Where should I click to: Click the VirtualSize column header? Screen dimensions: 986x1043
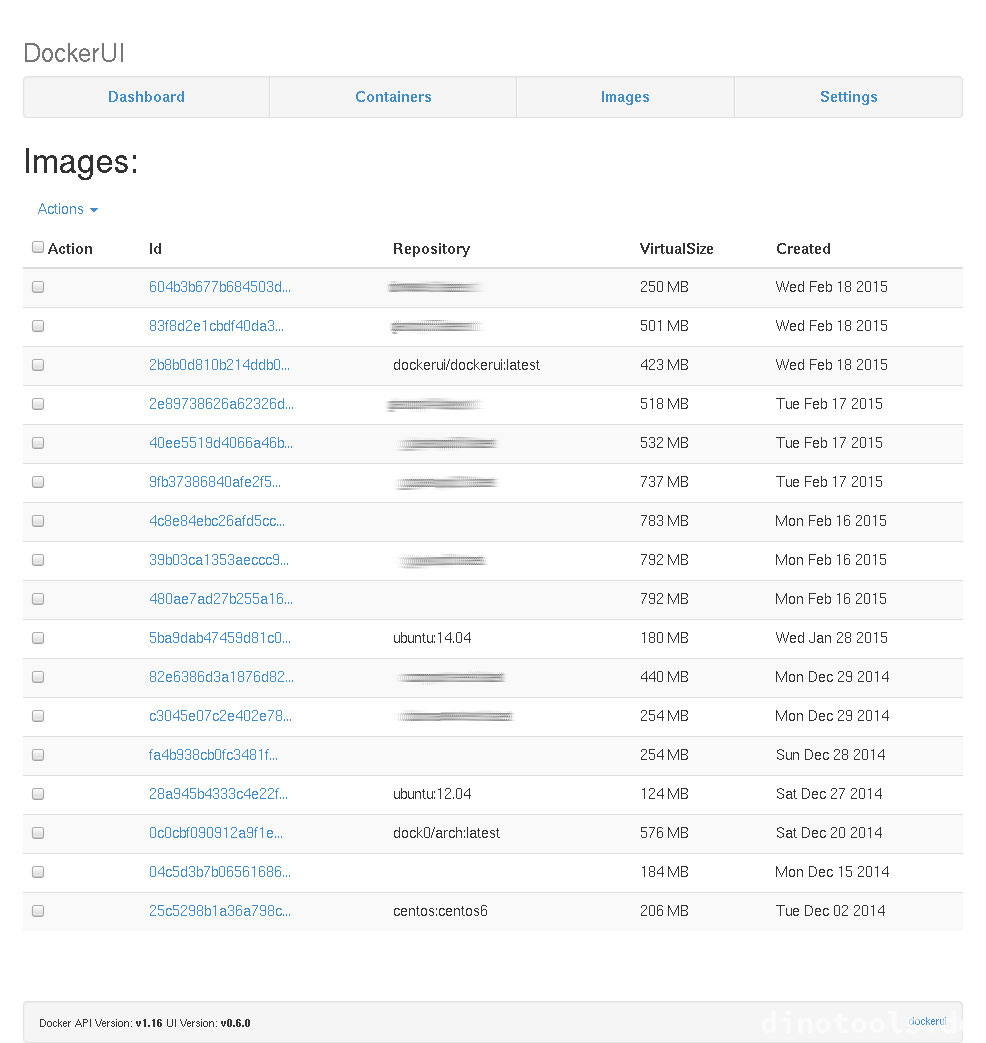(x=676, y=249)
